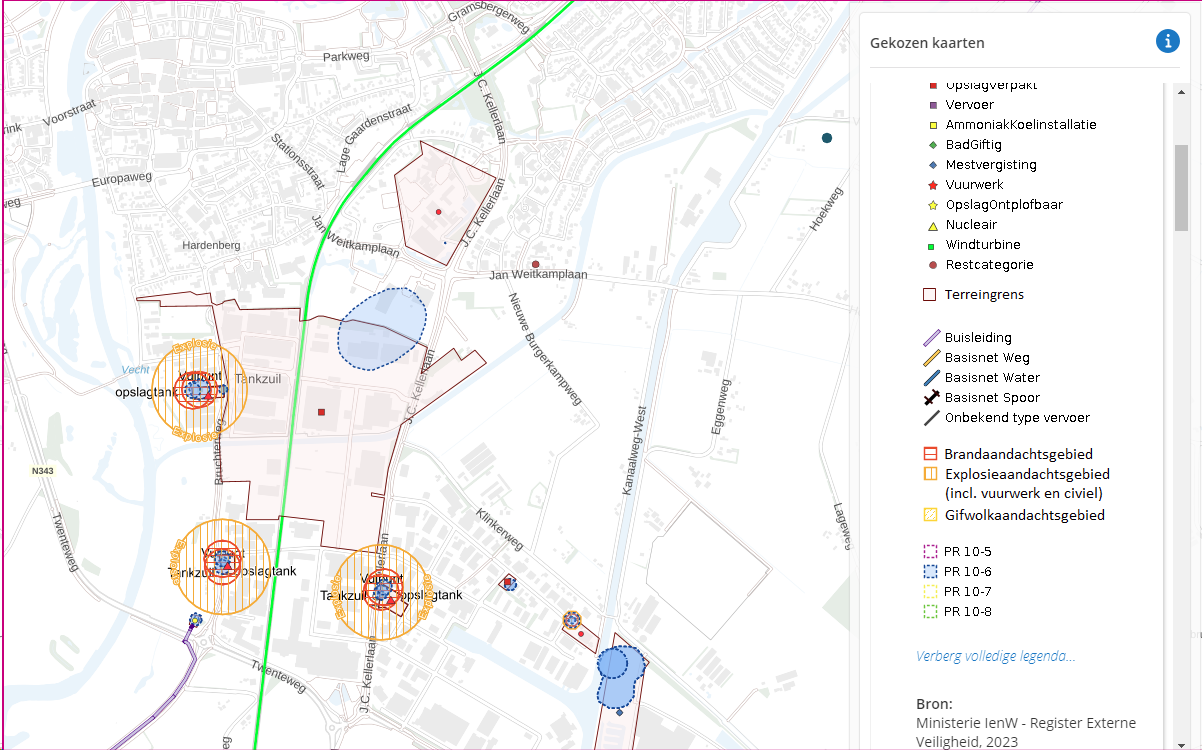Select the brown dot marker on Jan Weitkamplaan
Screen dimensions: 1202x750
(536, 265)
